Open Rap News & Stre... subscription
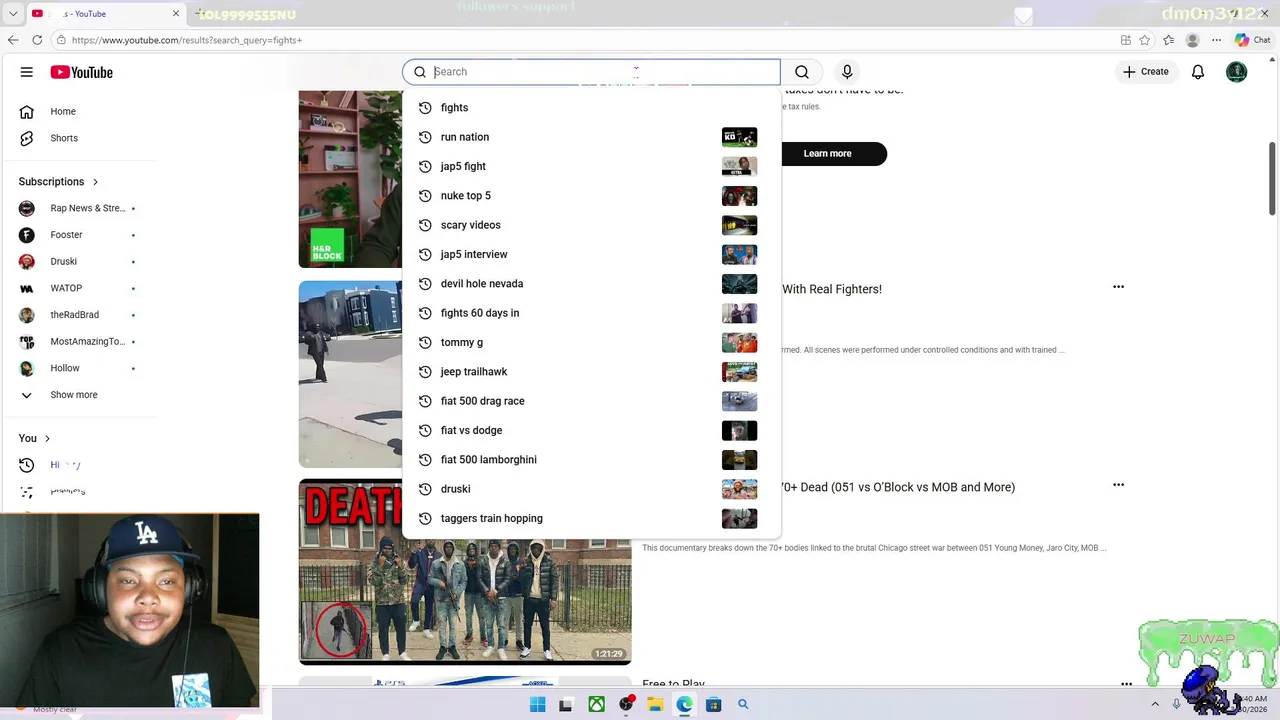 [78, 208]
